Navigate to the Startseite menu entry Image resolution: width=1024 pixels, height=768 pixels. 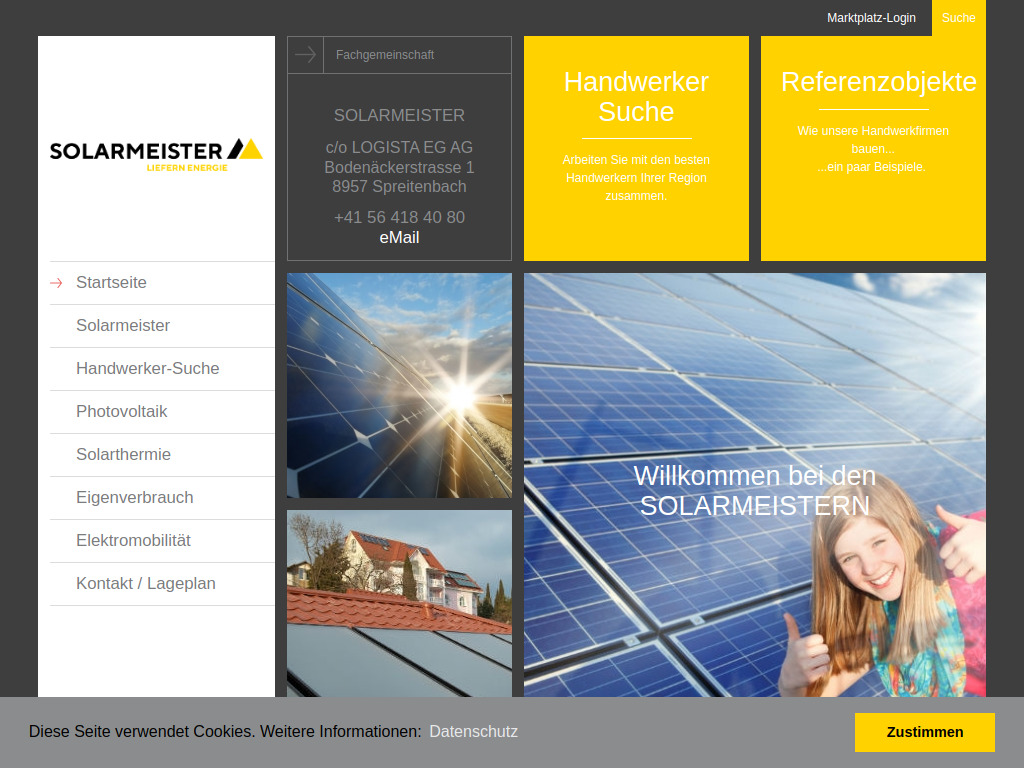pos(109,283)
